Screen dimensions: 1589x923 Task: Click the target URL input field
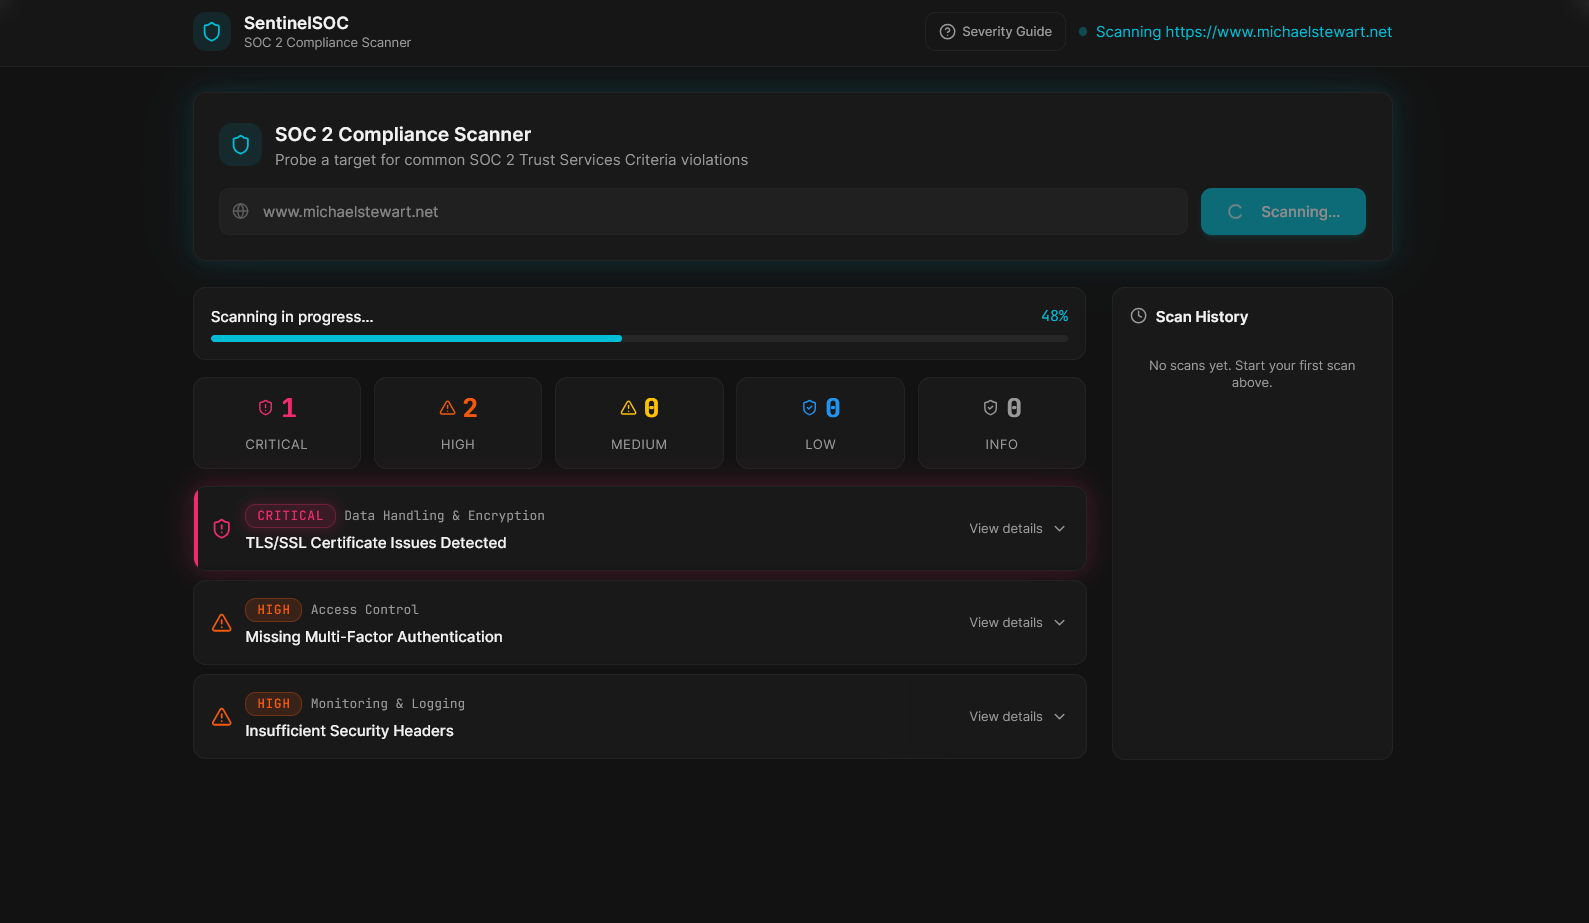point(715,212)
